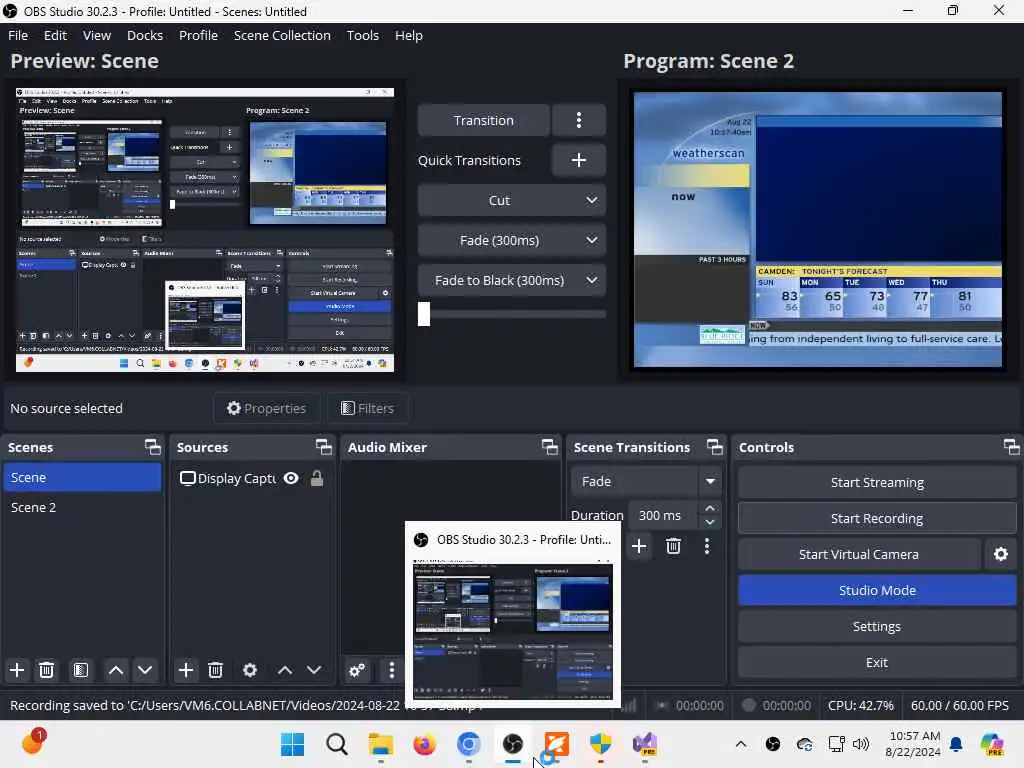Decrease transition duration stepper
Screen dimensions: 1024x768
coord(709,522)
